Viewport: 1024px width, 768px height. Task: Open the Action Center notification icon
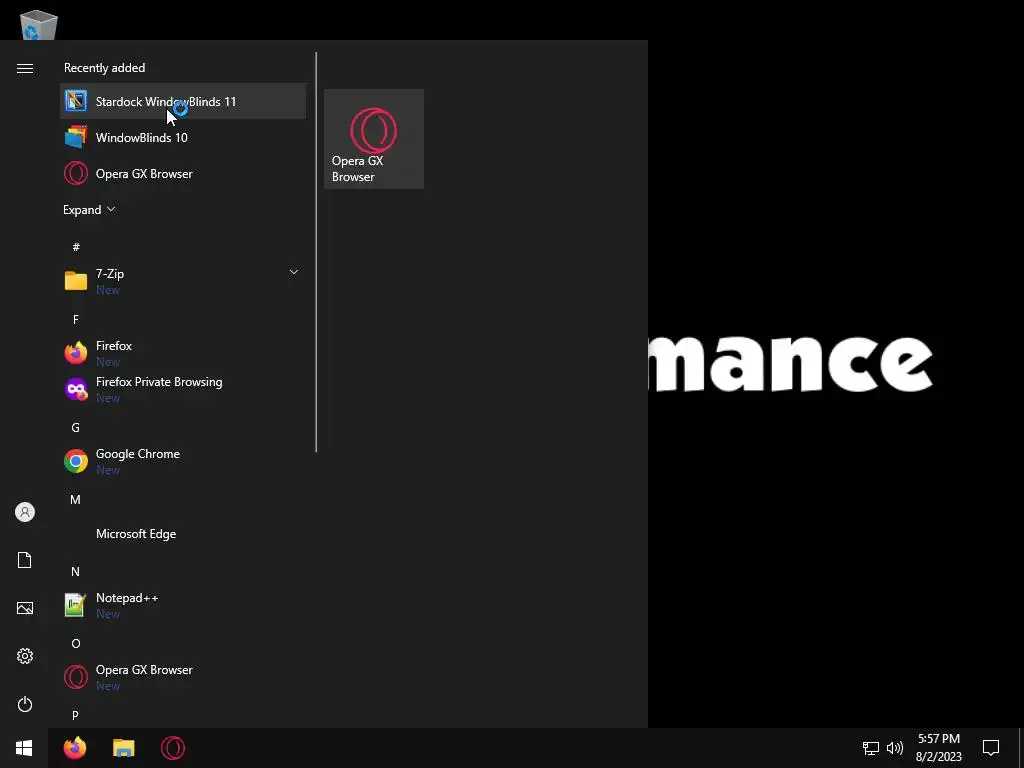tap(991, 748)
